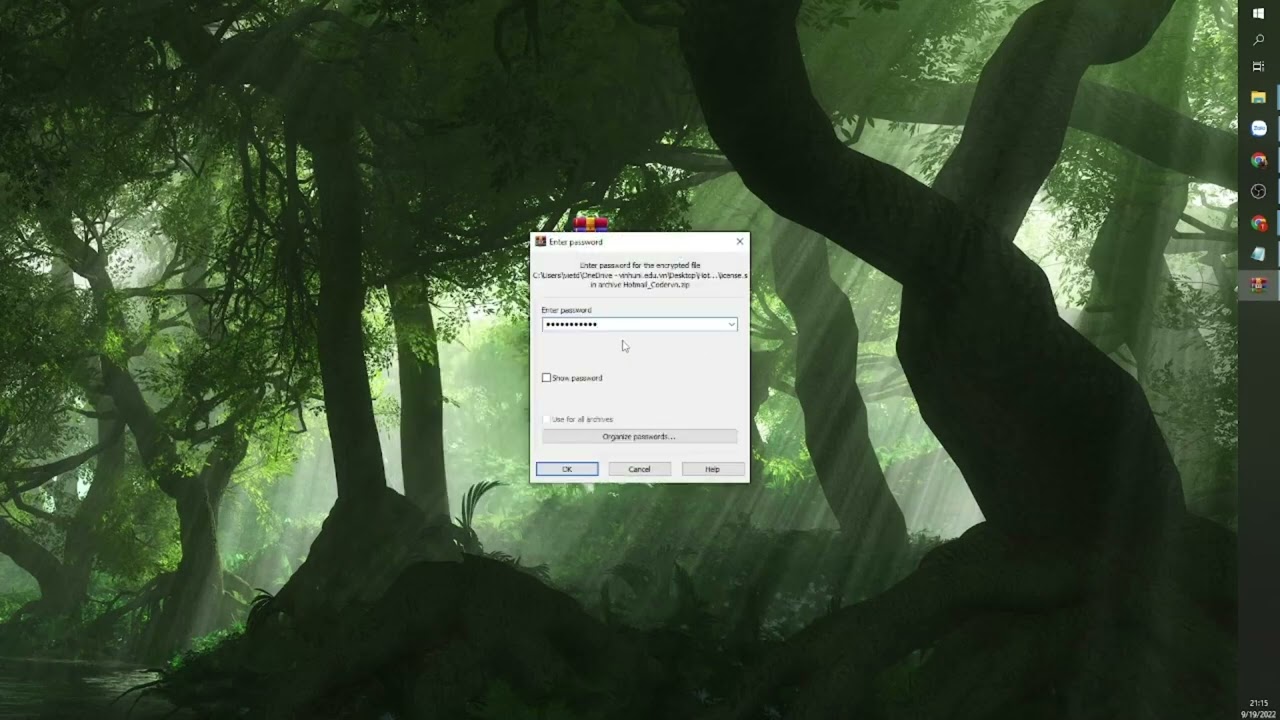Check the Show password checkbox
The image size is (1280, 720).
[546, 378]
